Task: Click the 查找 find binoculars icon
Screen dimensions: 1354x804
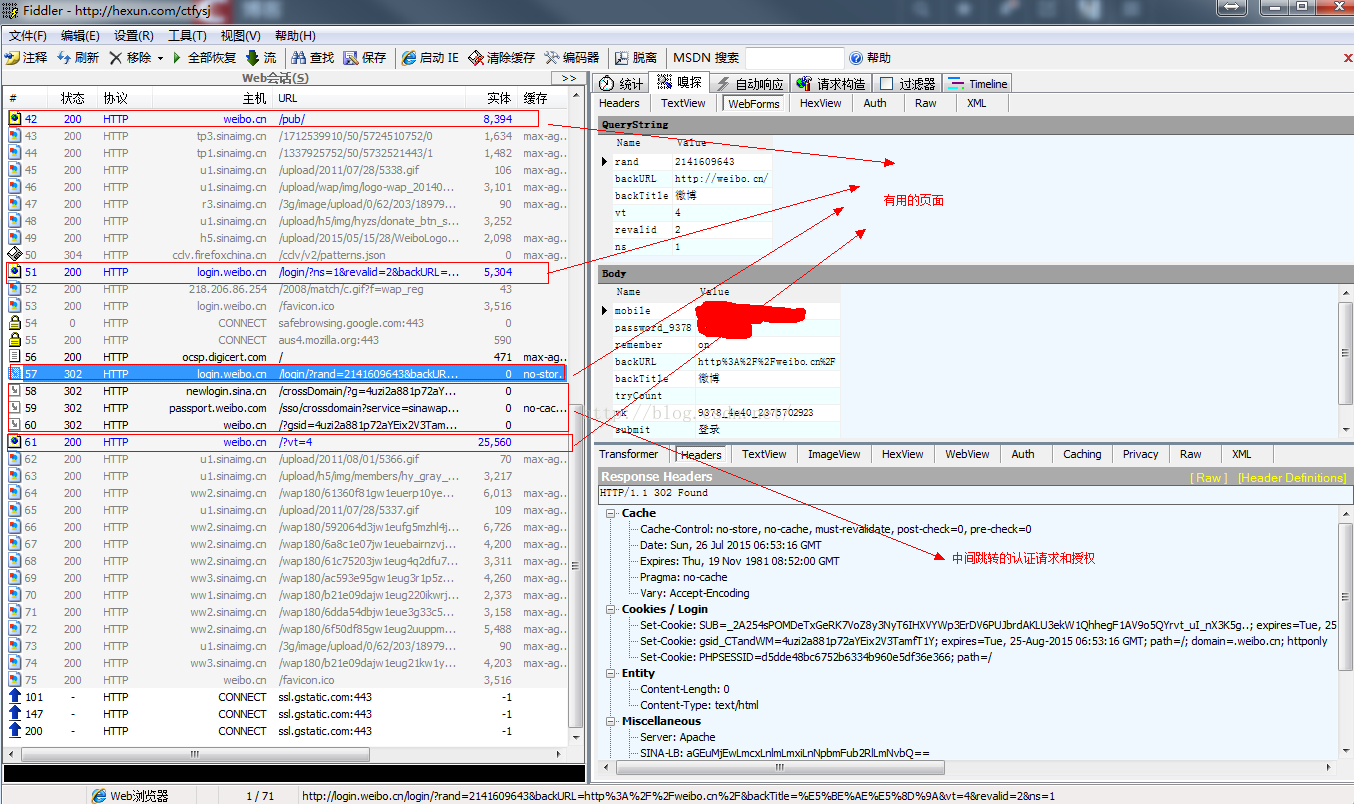Action: click(x=298, y=58)
